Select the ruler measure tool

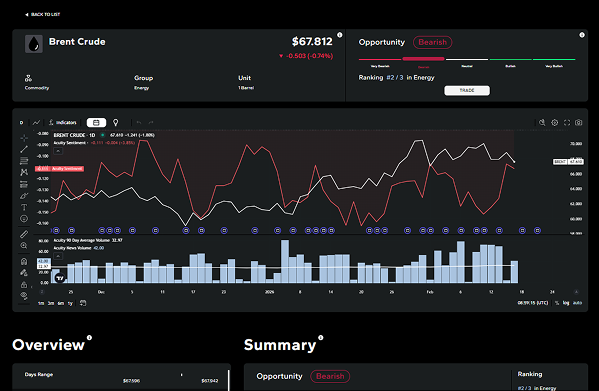tap(24, 234)
